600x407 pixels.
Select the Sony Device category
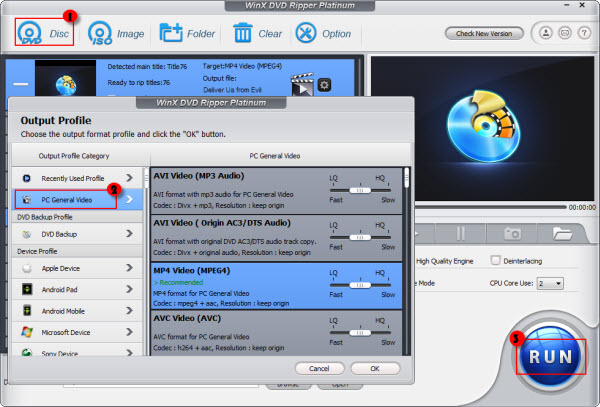77,352
